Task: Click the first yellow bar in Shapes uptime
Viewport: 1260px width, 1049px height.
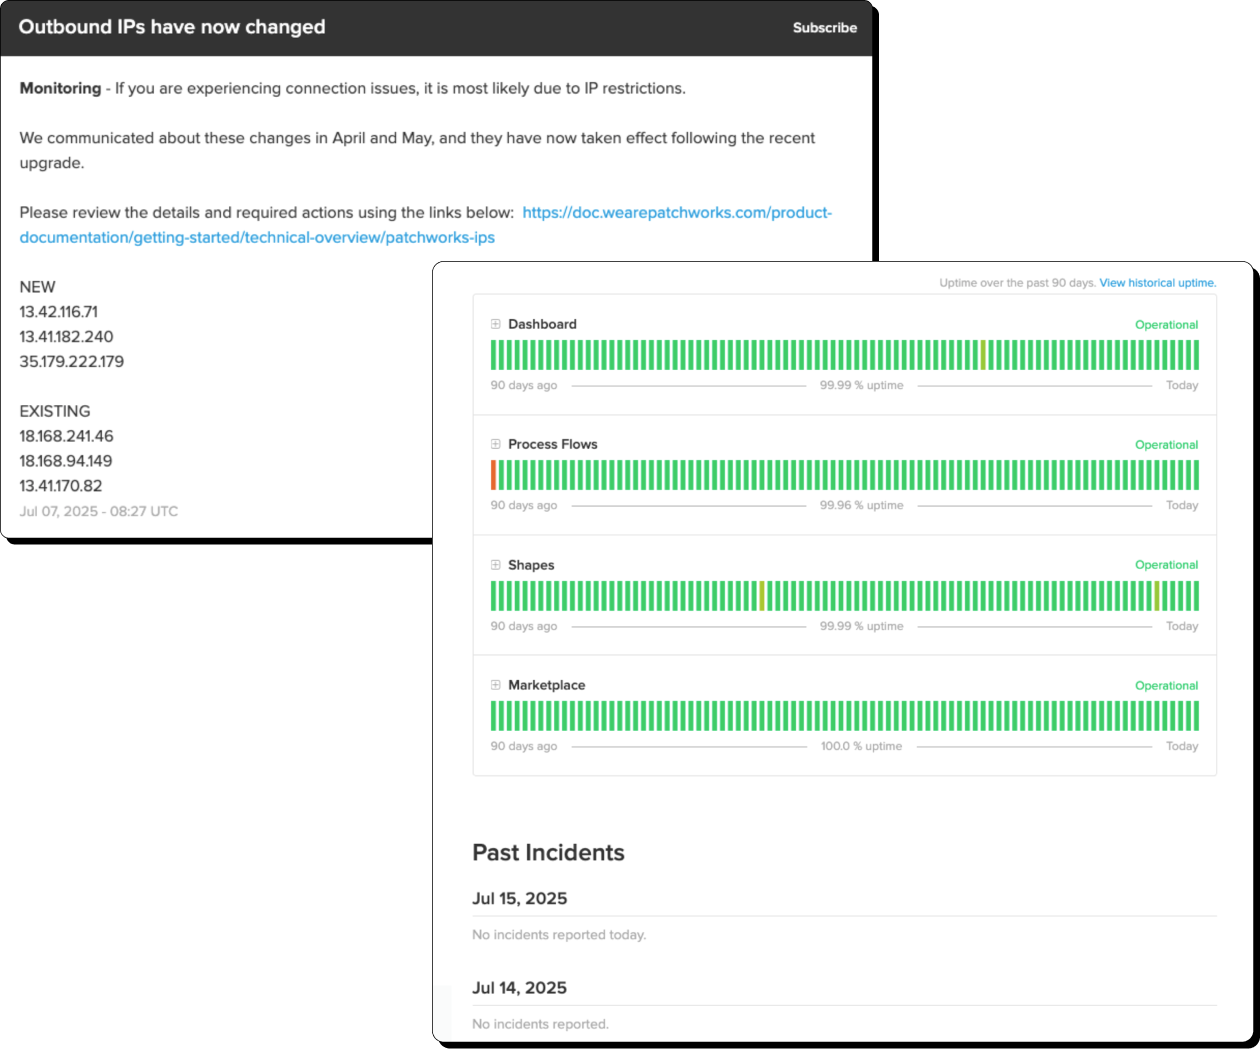Action: click(x=762, y=596)
